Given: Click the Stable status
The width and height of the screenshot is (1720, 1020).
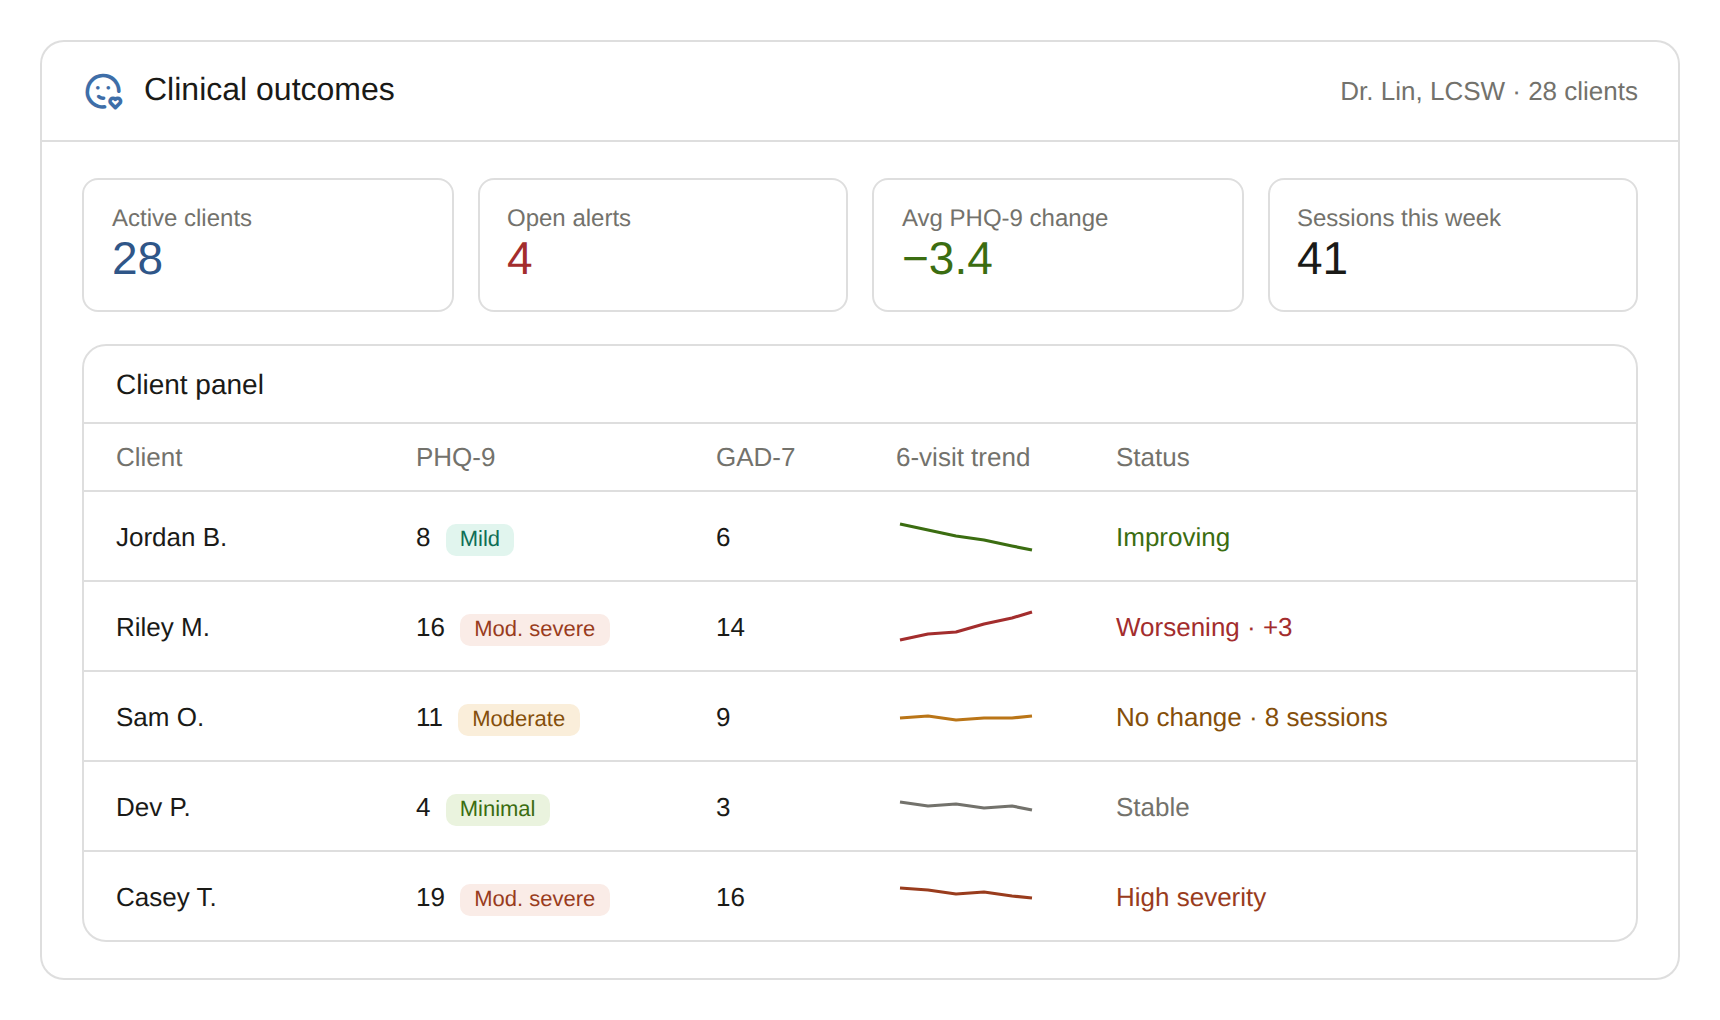Looking at the screenshot, I should tap(1152, 807).
